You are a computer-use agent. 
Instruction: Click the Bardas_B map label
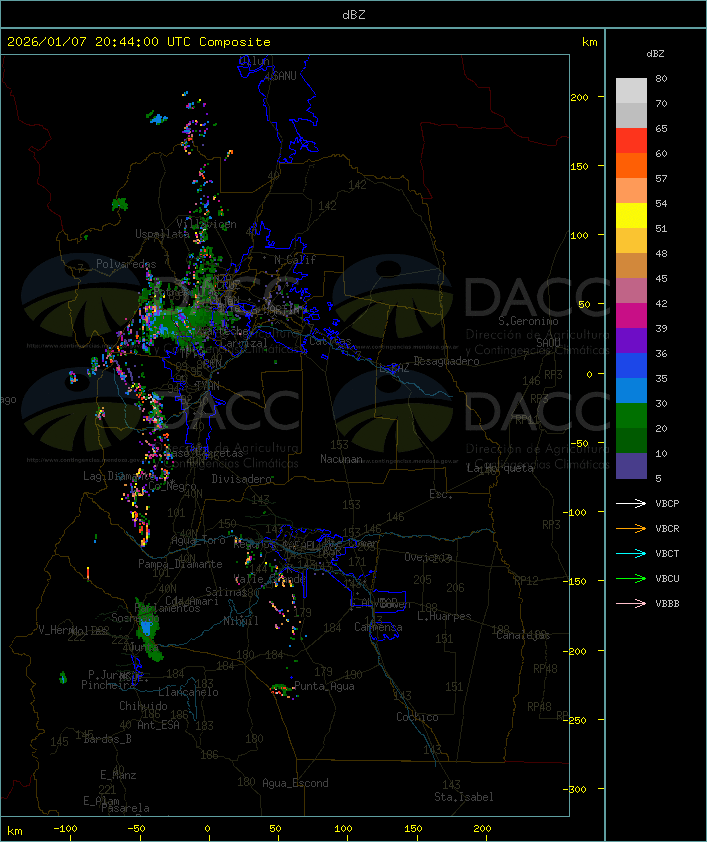click(x=108, y=739)
